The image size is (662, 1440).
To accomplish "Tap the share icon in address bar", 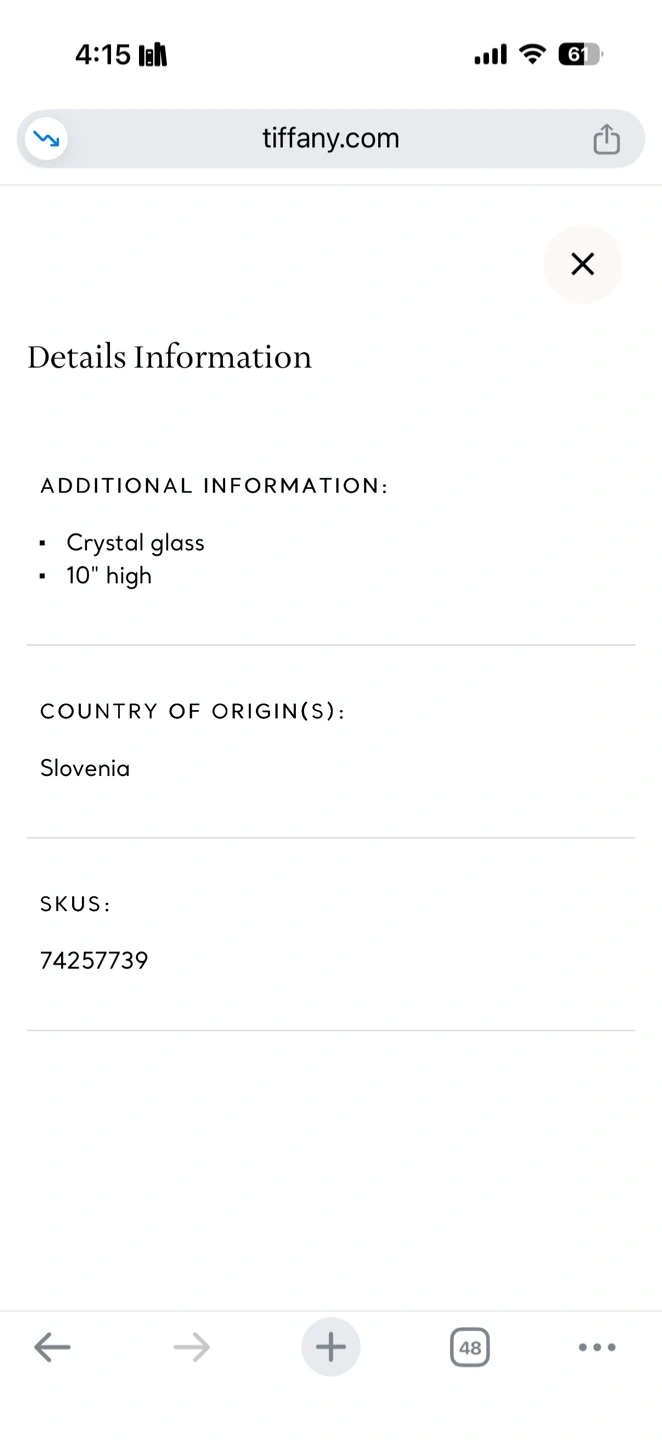I will (606, 139).
